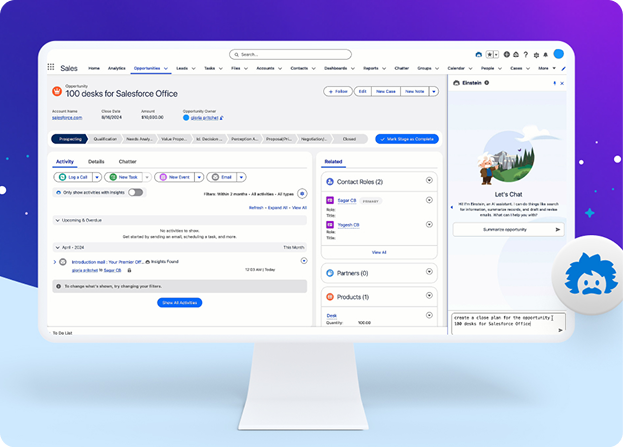Viewport: 623px width, 448px height.
Task: Click the email icon on the Introduction mail row
Action: click(62, 262)
